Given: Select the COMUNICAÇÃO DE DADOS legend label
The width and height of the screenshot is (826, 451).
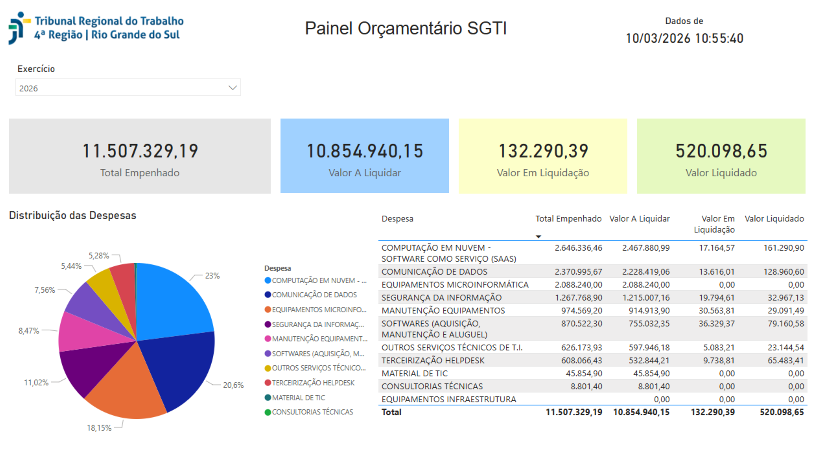Looking at the screenshot, I should 316,295.
